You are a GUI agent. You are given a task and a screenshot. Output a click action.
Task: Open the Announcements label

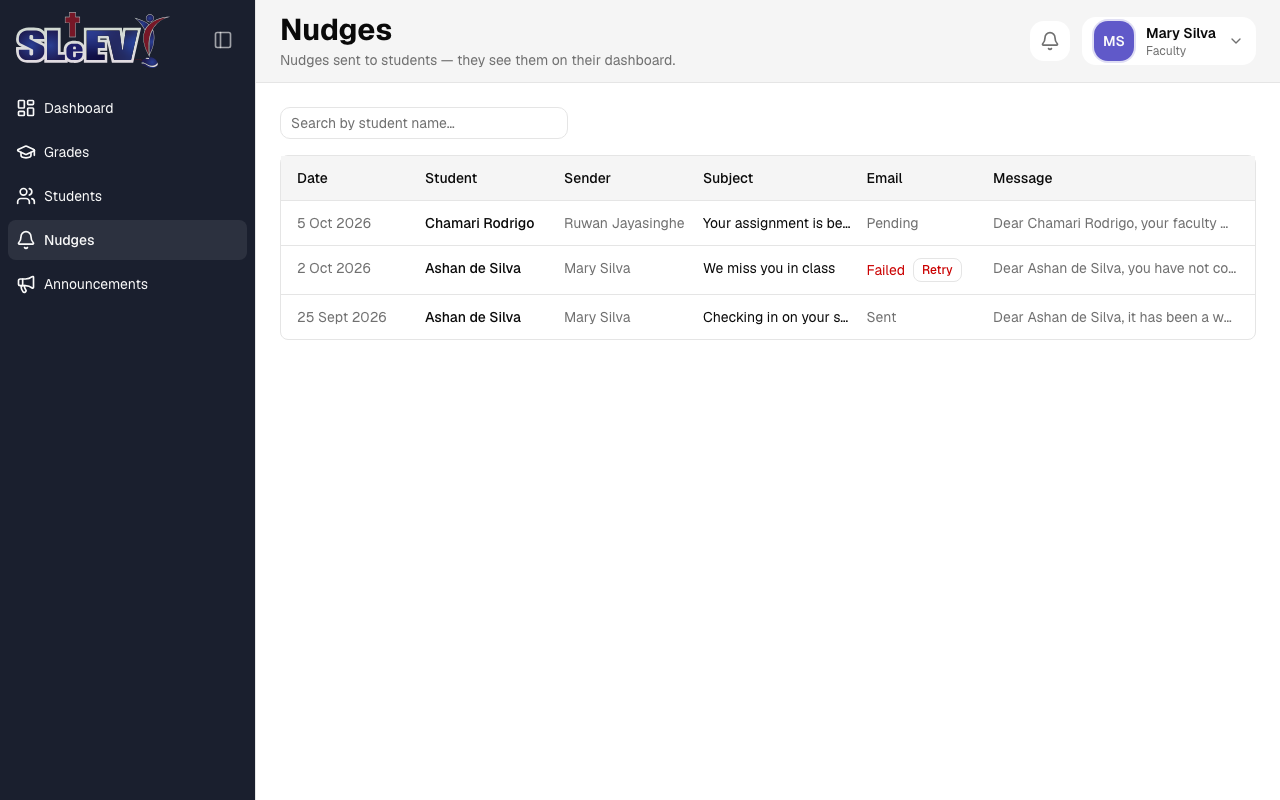point(96,284)
